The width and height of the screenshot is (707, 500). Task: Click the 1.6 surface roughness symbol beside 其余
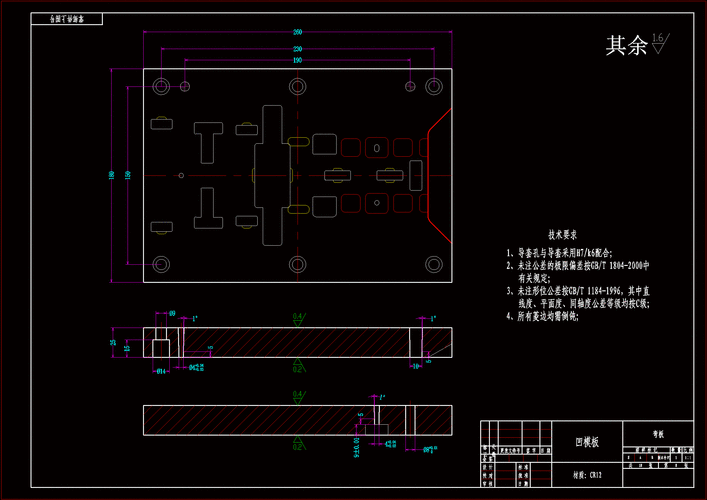click(659, 42)
